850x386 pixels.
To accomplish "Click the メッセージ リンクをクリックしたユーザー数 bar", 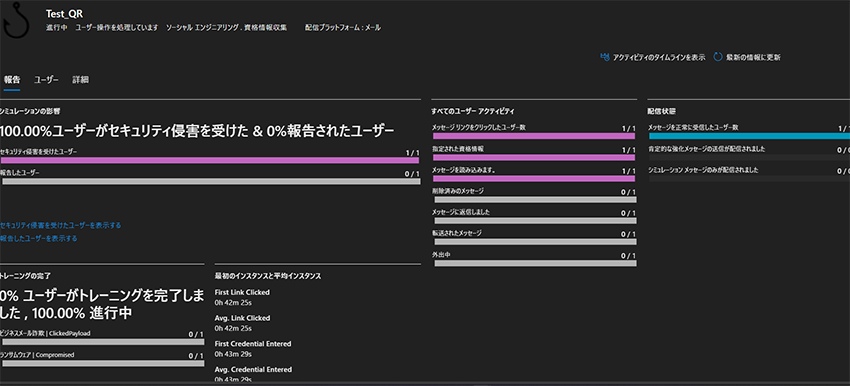I will [x=534, y=136].
